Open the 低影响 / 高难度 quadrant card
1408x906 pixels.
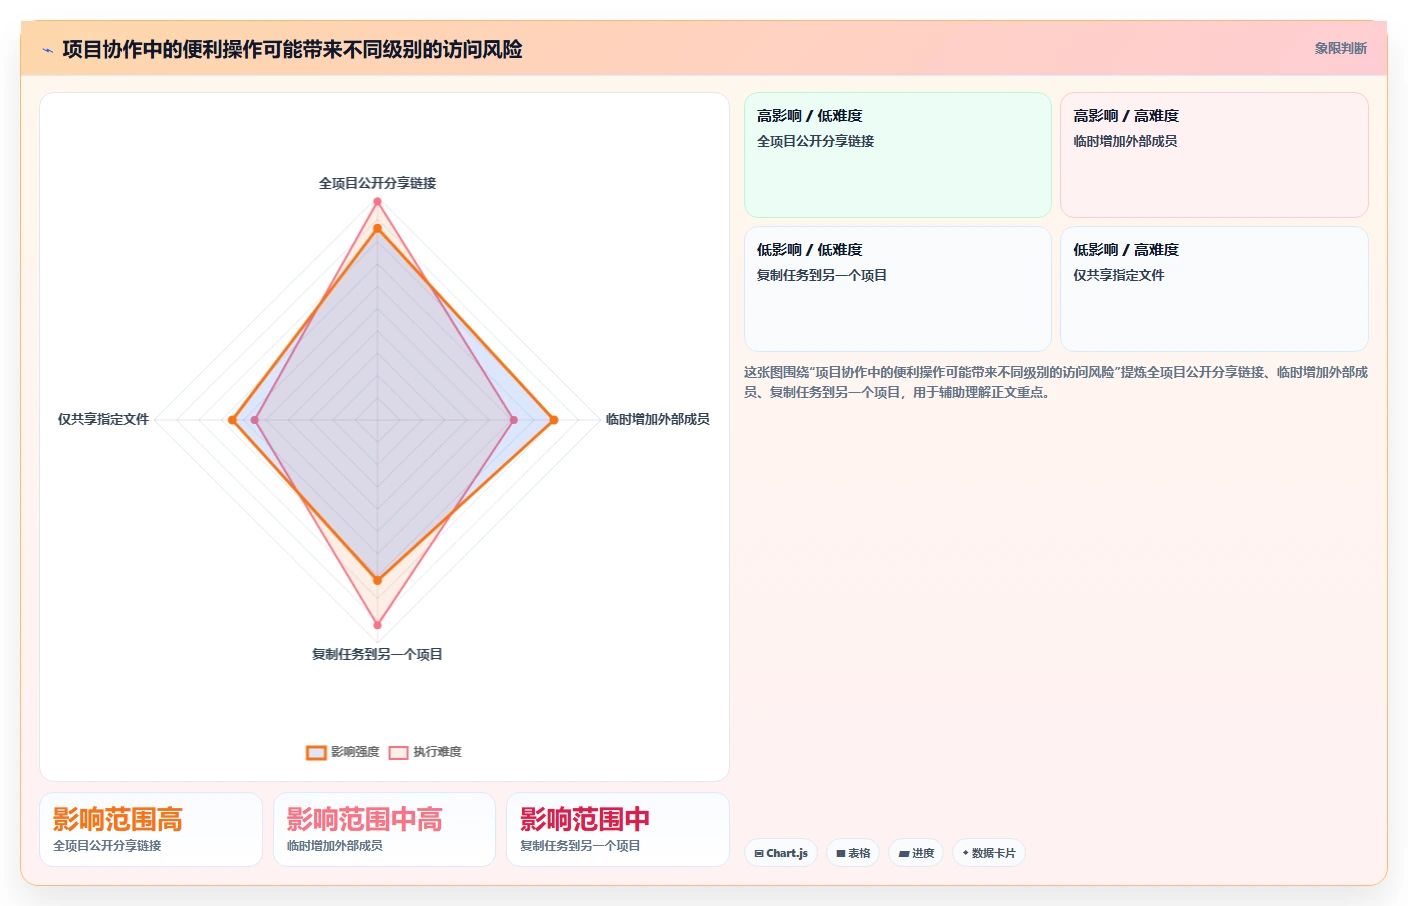tap(1214, 289)
